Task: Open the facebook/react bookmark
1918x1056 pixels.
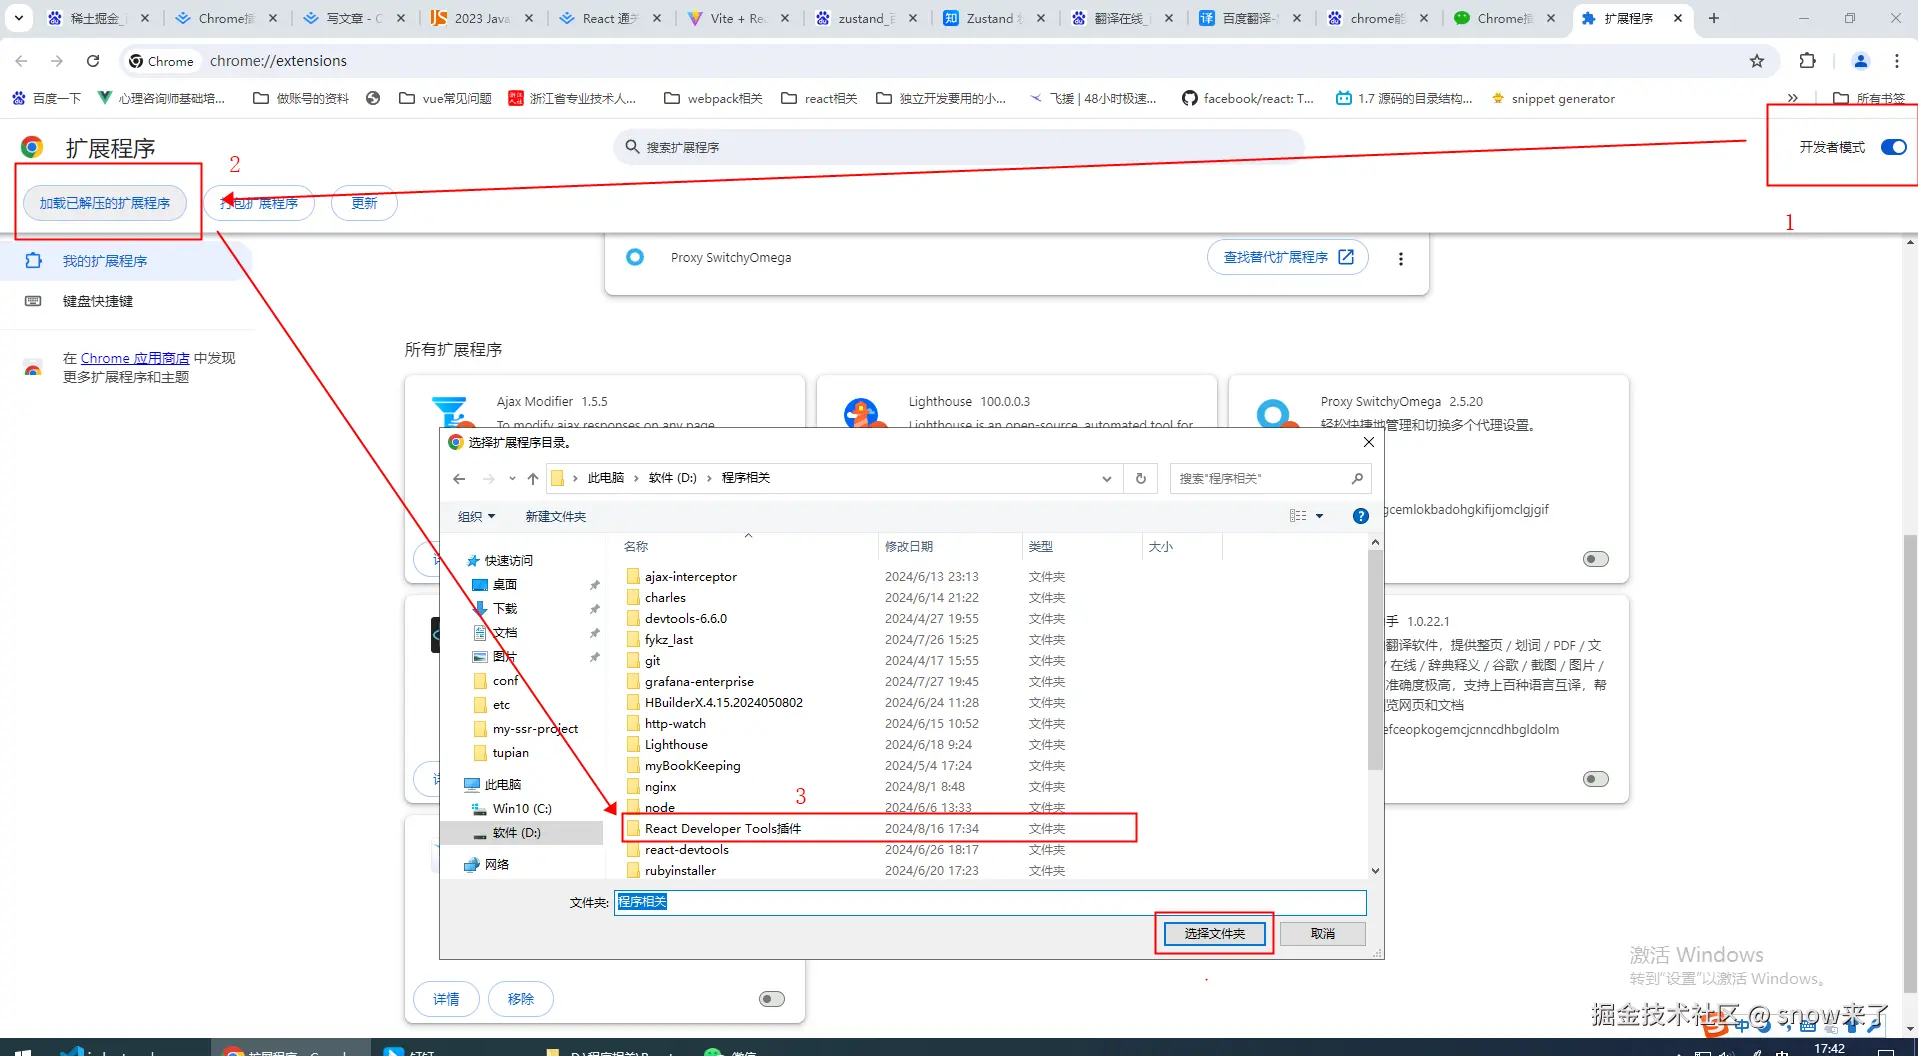Action: [x=1248, y=98]
